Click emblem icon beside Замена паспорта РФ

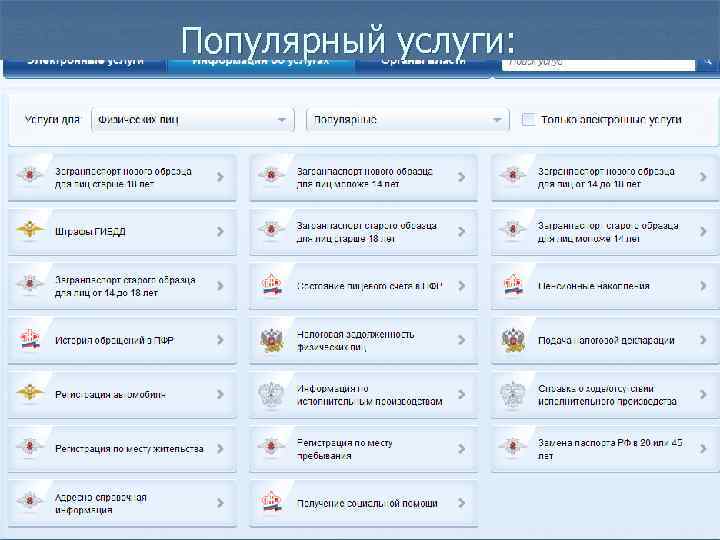point(512,446)
